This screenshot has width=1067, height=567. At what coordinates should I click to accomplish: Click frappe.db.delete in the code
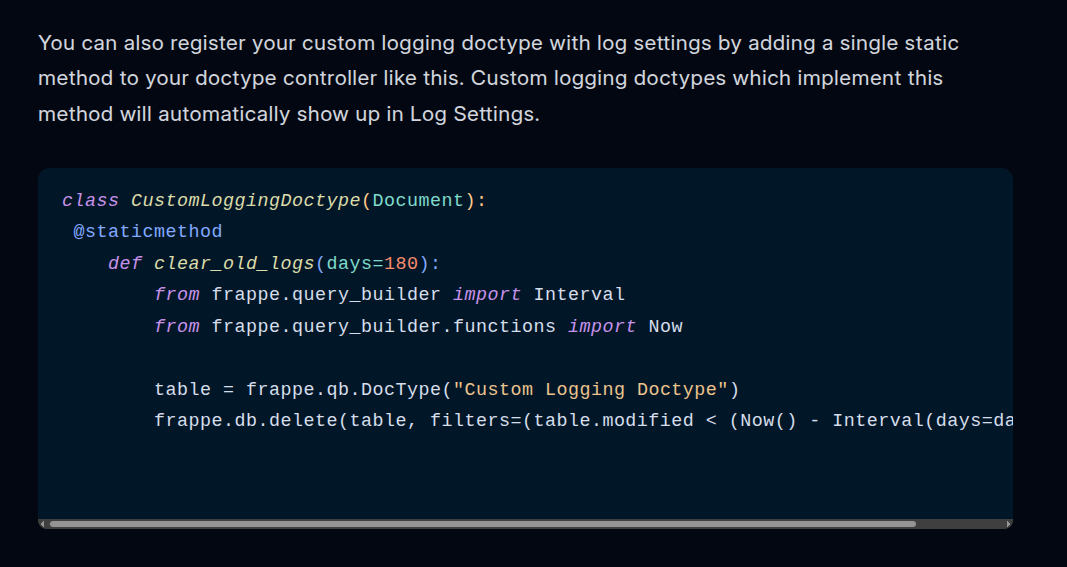[x=246, y=420]
